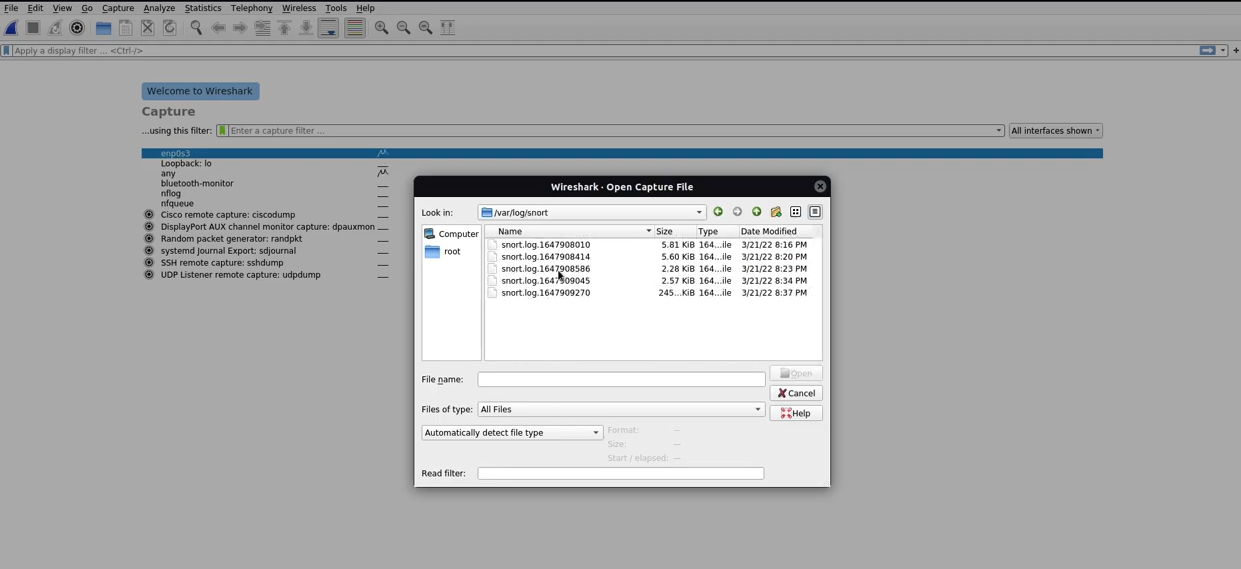Switch dialog to Detail View

pyautogui.click(x=815, y=212)
